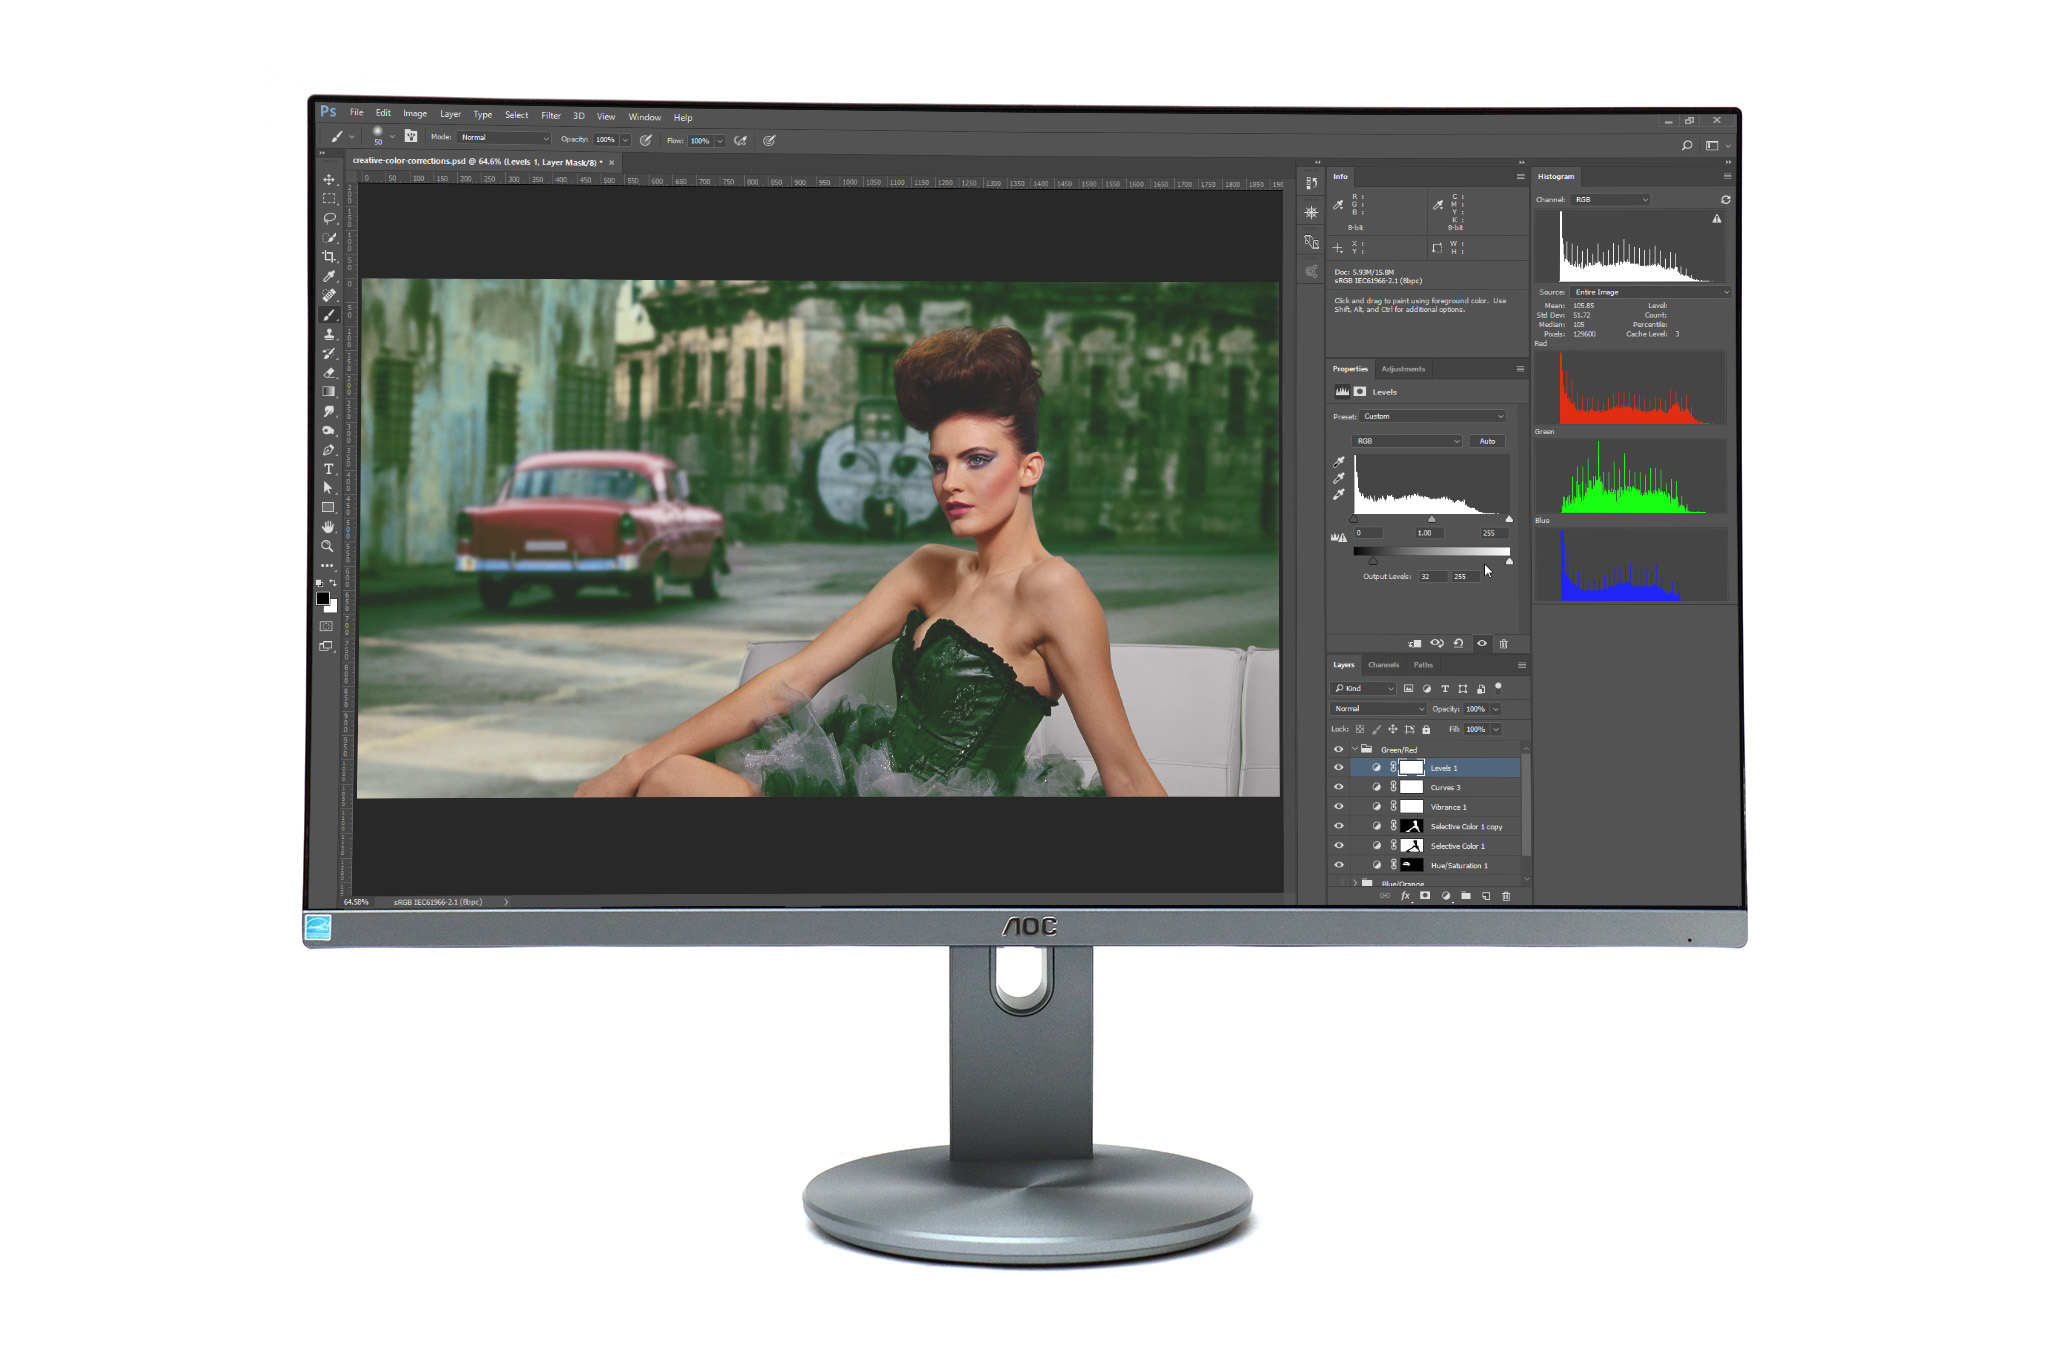This screenshot has height=1365, width=2048.
Task: Toggle visibility of Hue/Saturation 1 layer
Action: 1339,865
